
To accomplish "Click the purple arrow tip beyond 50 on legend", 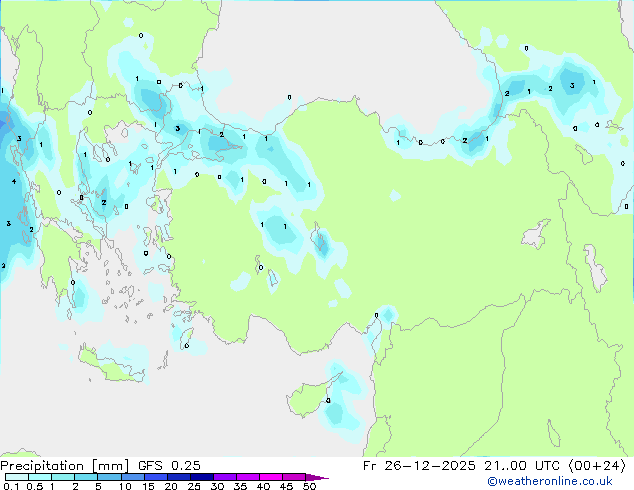I will coord(317,477).
